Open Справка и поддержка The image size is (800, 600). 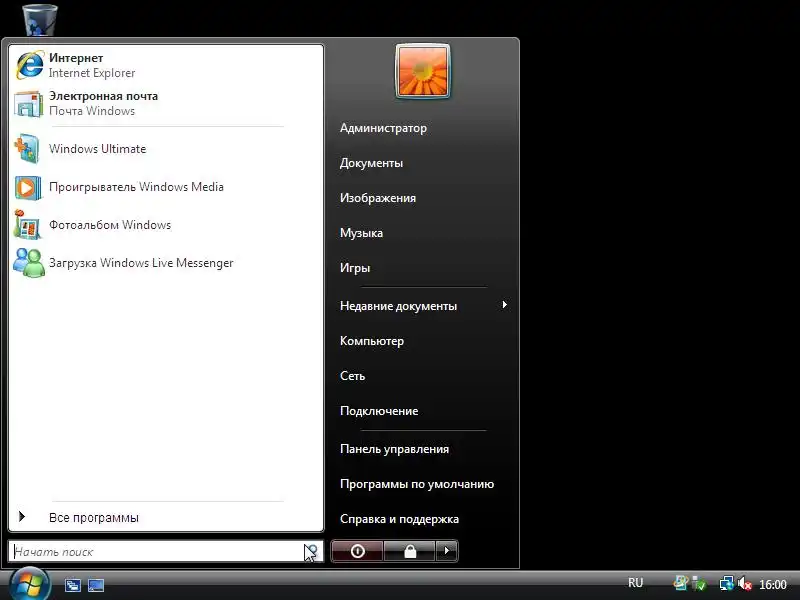399,519
